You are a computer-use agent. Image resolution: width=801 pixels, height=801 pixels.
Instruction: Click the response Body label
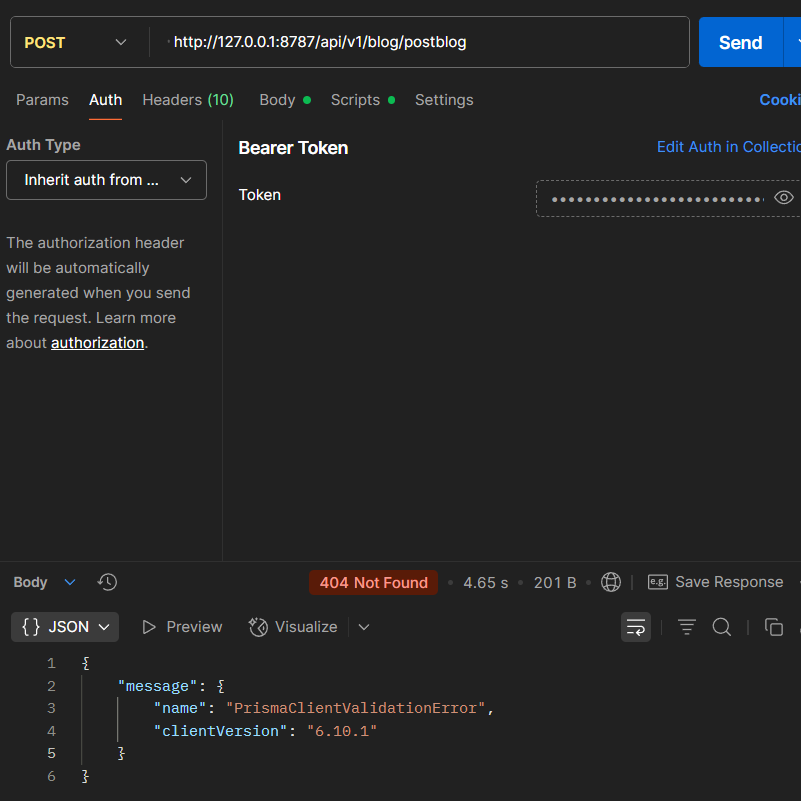(x=30, y=582)
